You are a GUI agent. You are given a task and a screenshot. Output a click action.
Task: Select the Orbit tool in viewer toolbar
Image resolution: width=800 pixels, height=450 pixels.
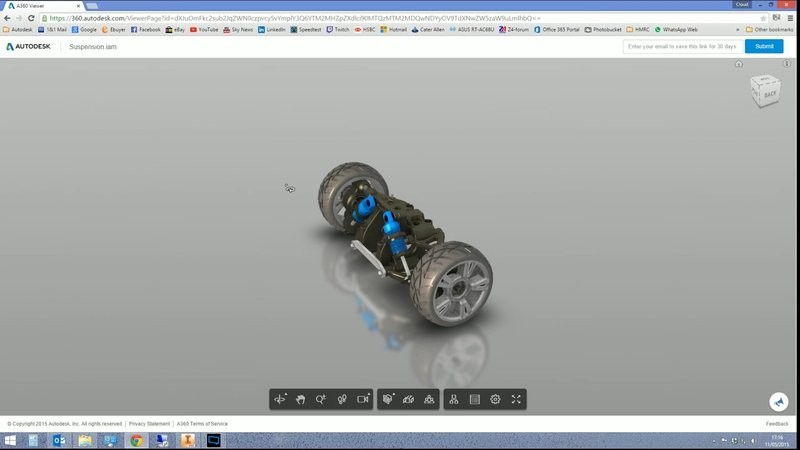coord(280,399)
